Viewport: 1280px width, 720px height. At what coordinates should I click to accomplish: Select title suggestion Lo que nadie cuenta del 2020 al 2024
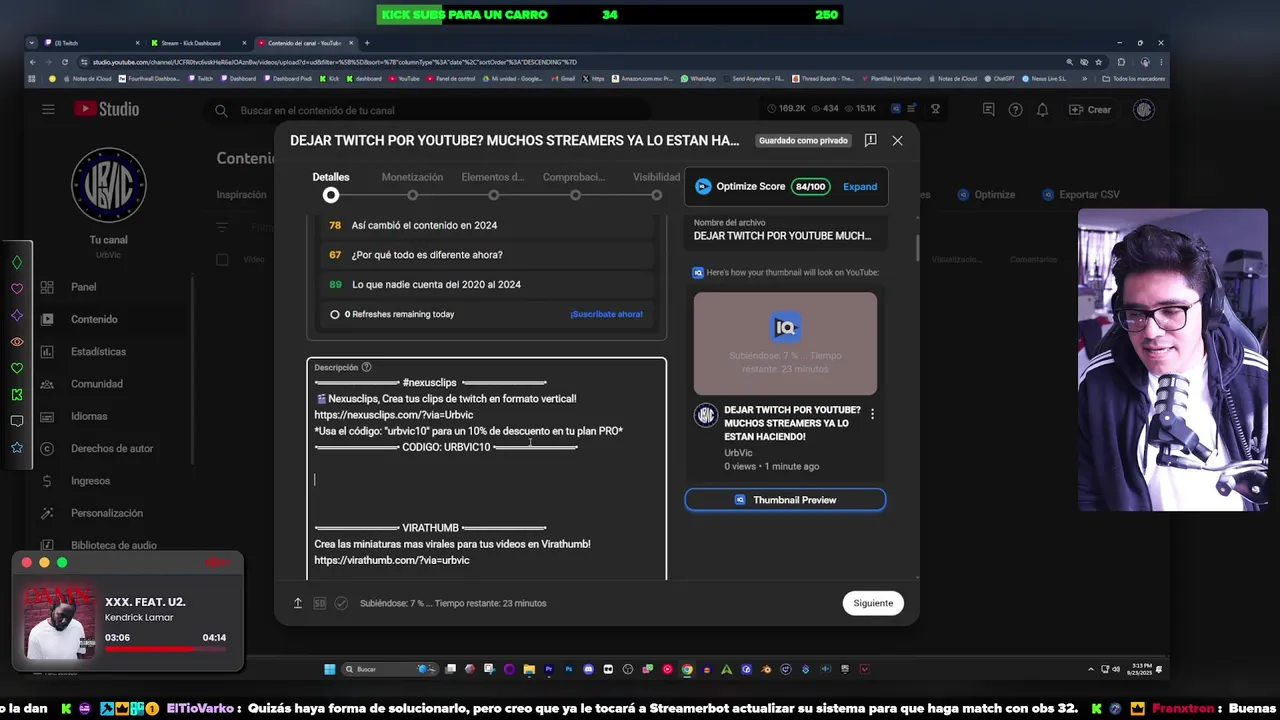(486, 284)
